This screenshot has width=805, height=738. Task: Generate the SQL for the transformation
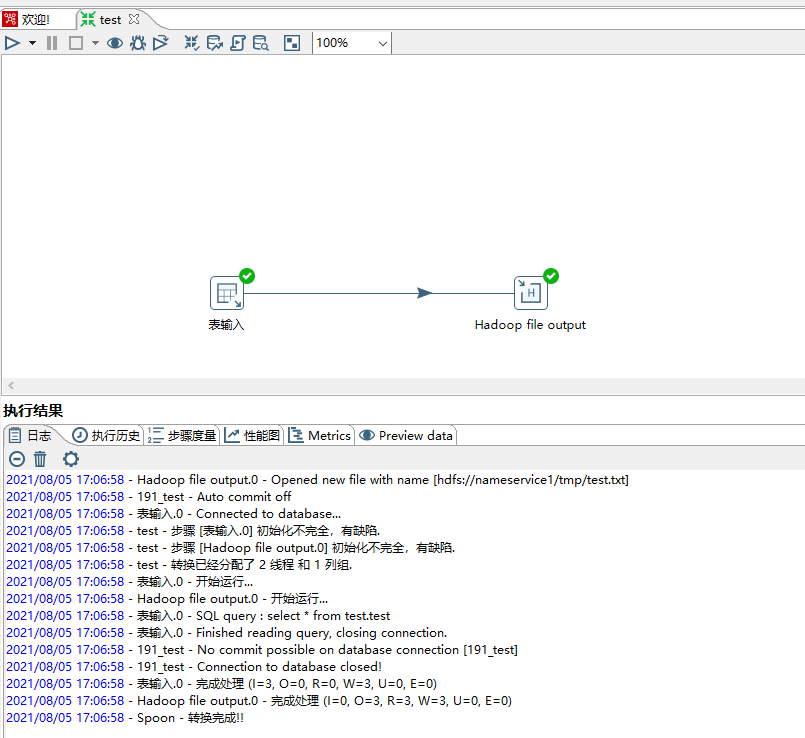(236, 43)
